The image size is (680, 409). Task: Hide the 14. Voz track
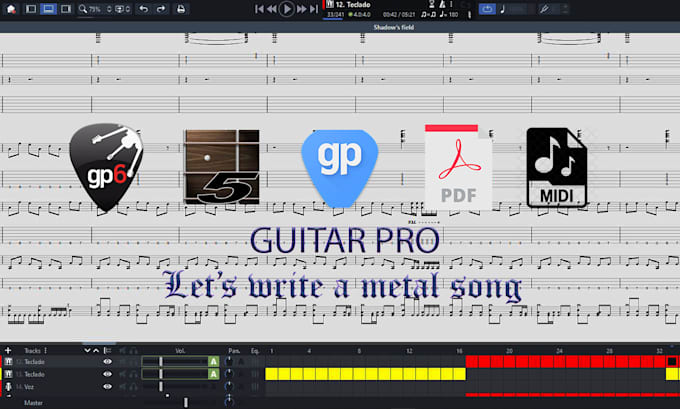click(107, 386)
